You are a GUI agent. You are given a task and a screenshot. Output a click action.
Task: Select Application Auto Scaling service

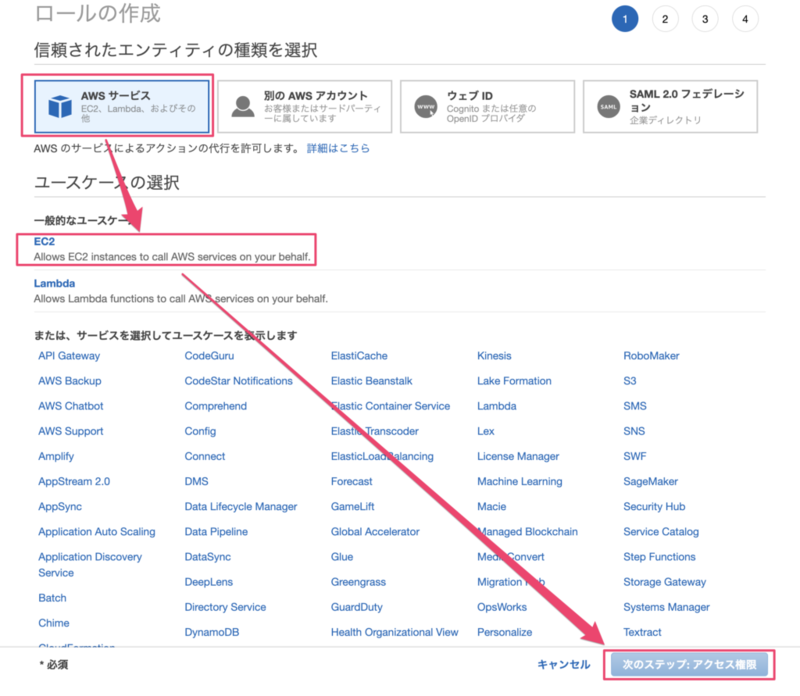(97, 532)
